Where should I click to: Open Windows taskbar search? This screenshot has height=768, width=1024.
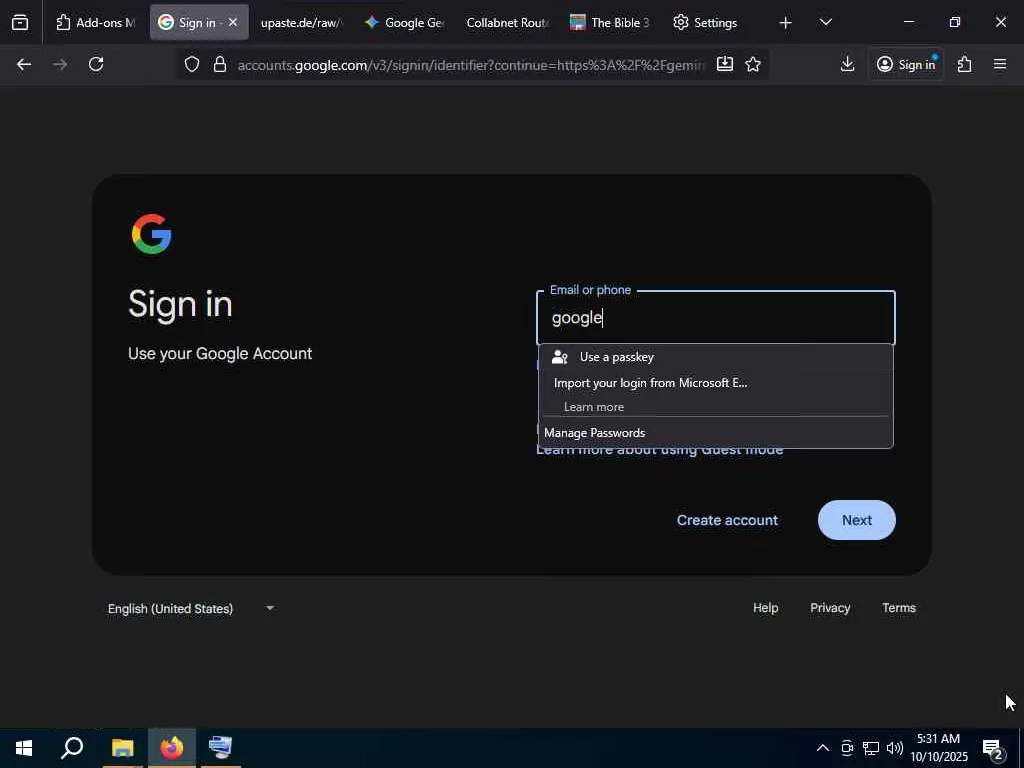pyautogui.click(x=72, y=748)
